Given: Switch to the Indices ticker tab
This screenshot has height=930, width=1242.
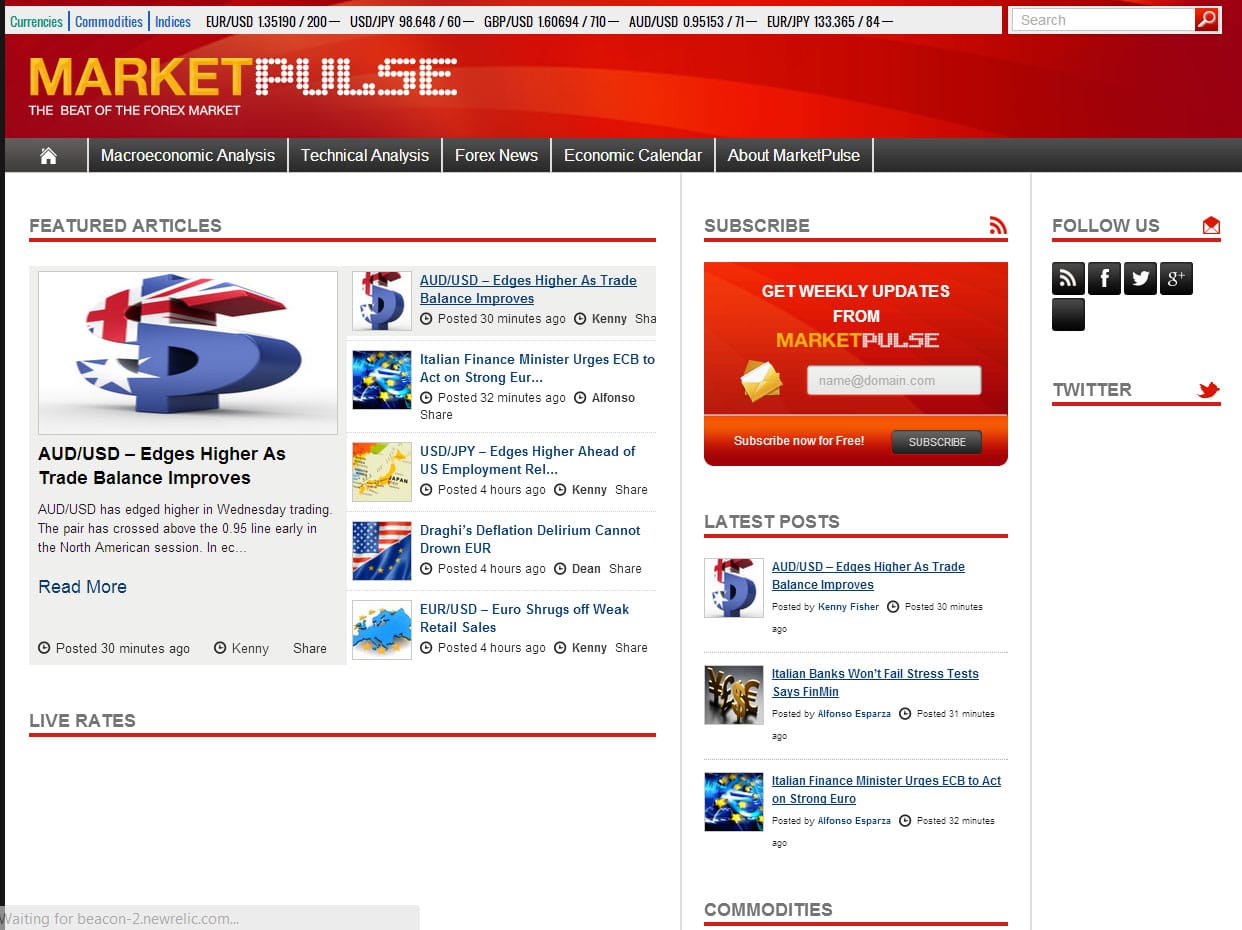Looking at the screenshot, I should tap(173, 21).
